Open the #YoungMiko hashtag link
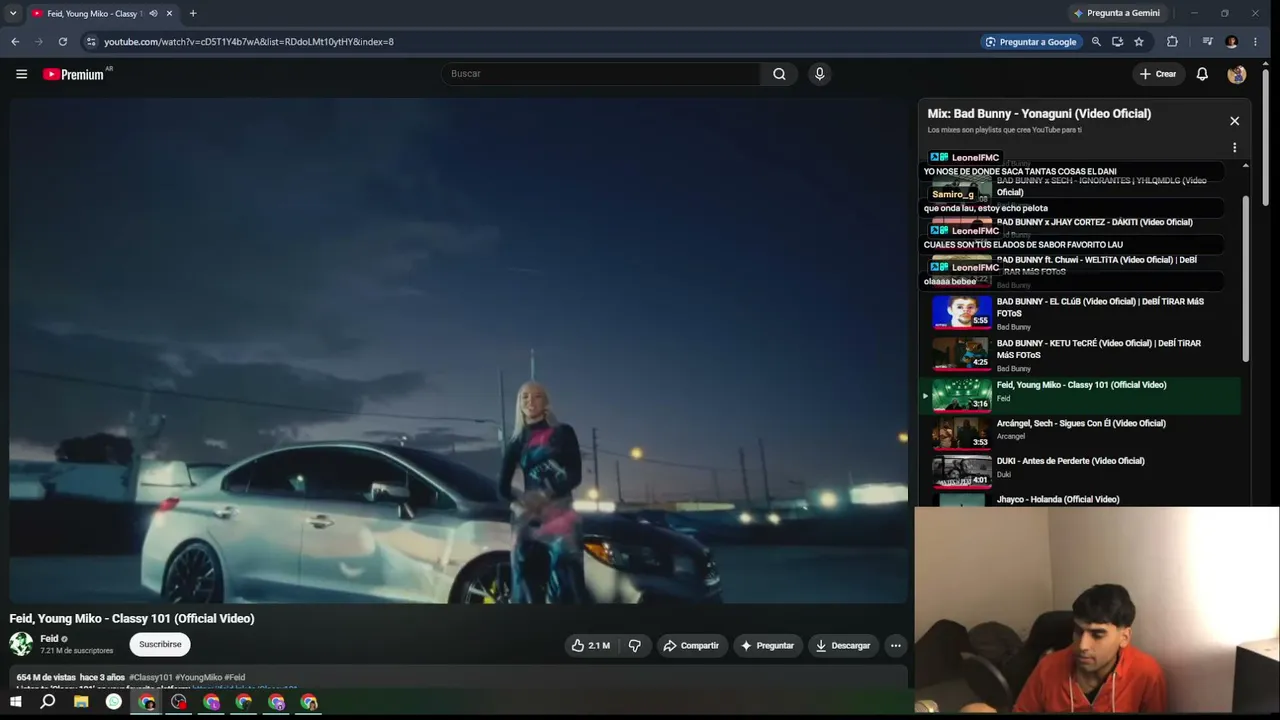The image size is (1280, 720). tap(197, 678)
